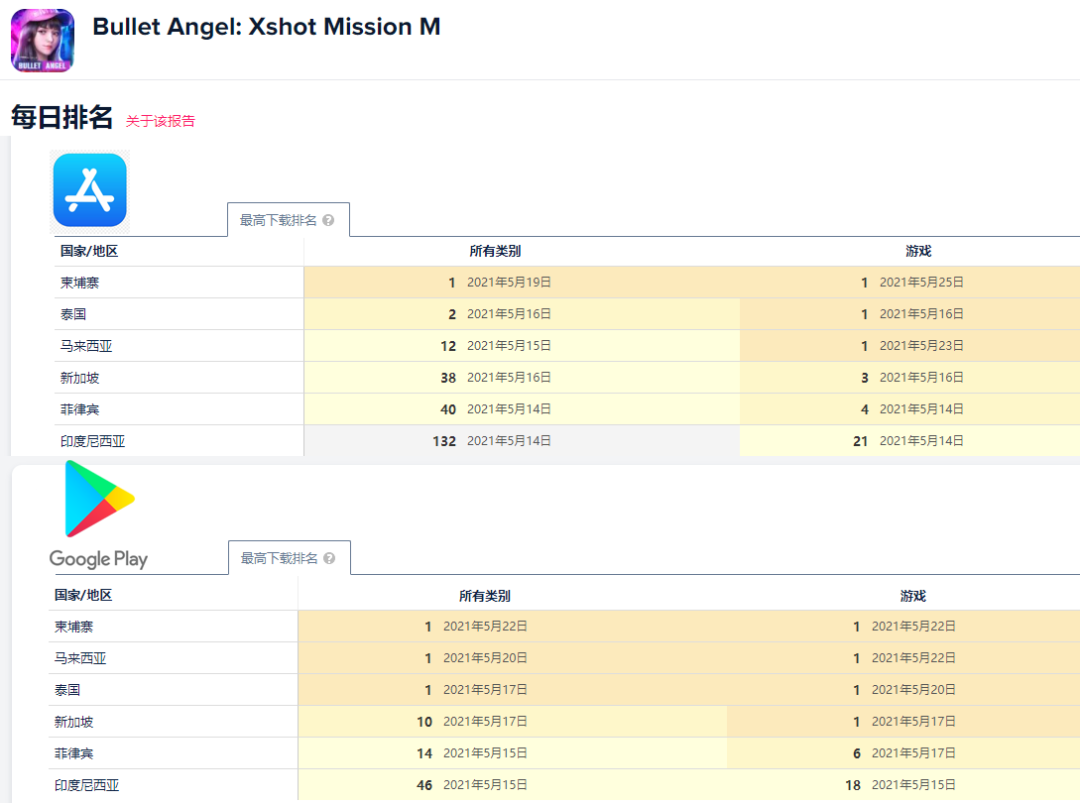
Task: Select 最高下载排名 tab under Google Play
Action: pyautogui.click(x=279, y=558)
